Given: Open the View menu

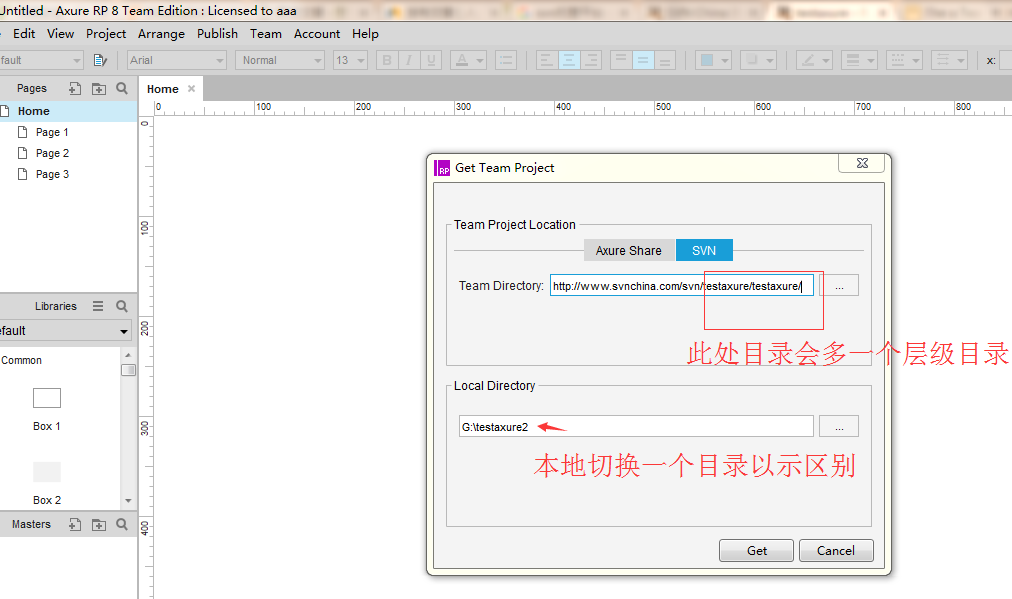Looking at the screenshot, I should click(x=61, y=34).
